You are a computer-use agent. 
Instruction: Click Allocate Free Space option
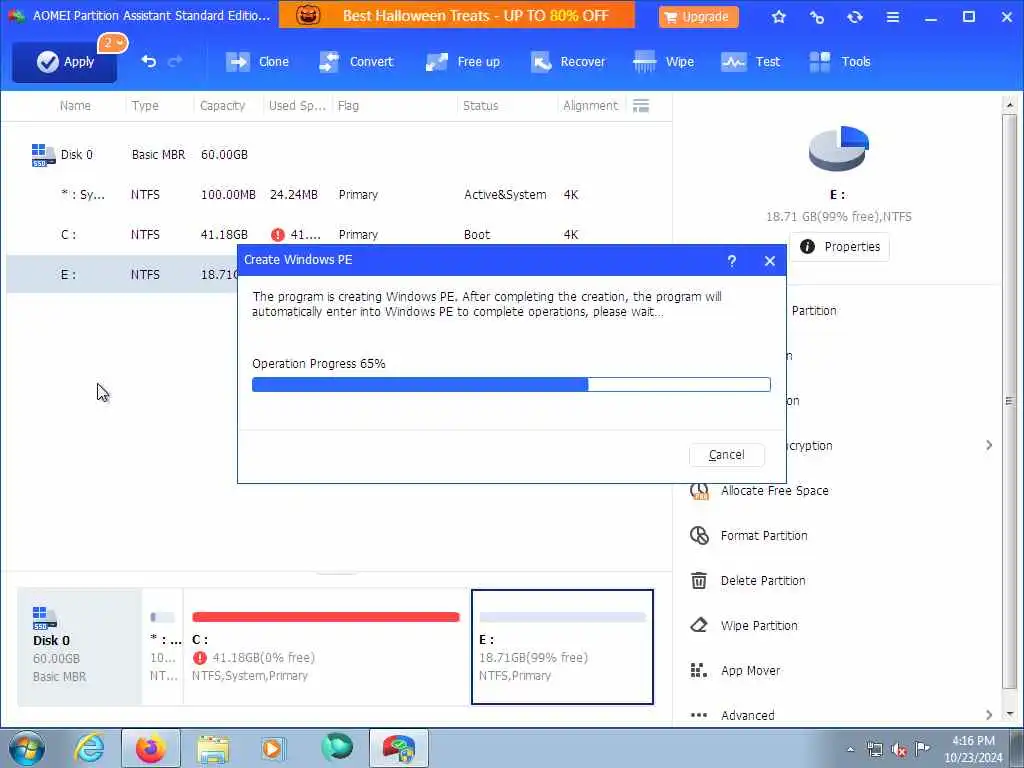tap(774, 491)
